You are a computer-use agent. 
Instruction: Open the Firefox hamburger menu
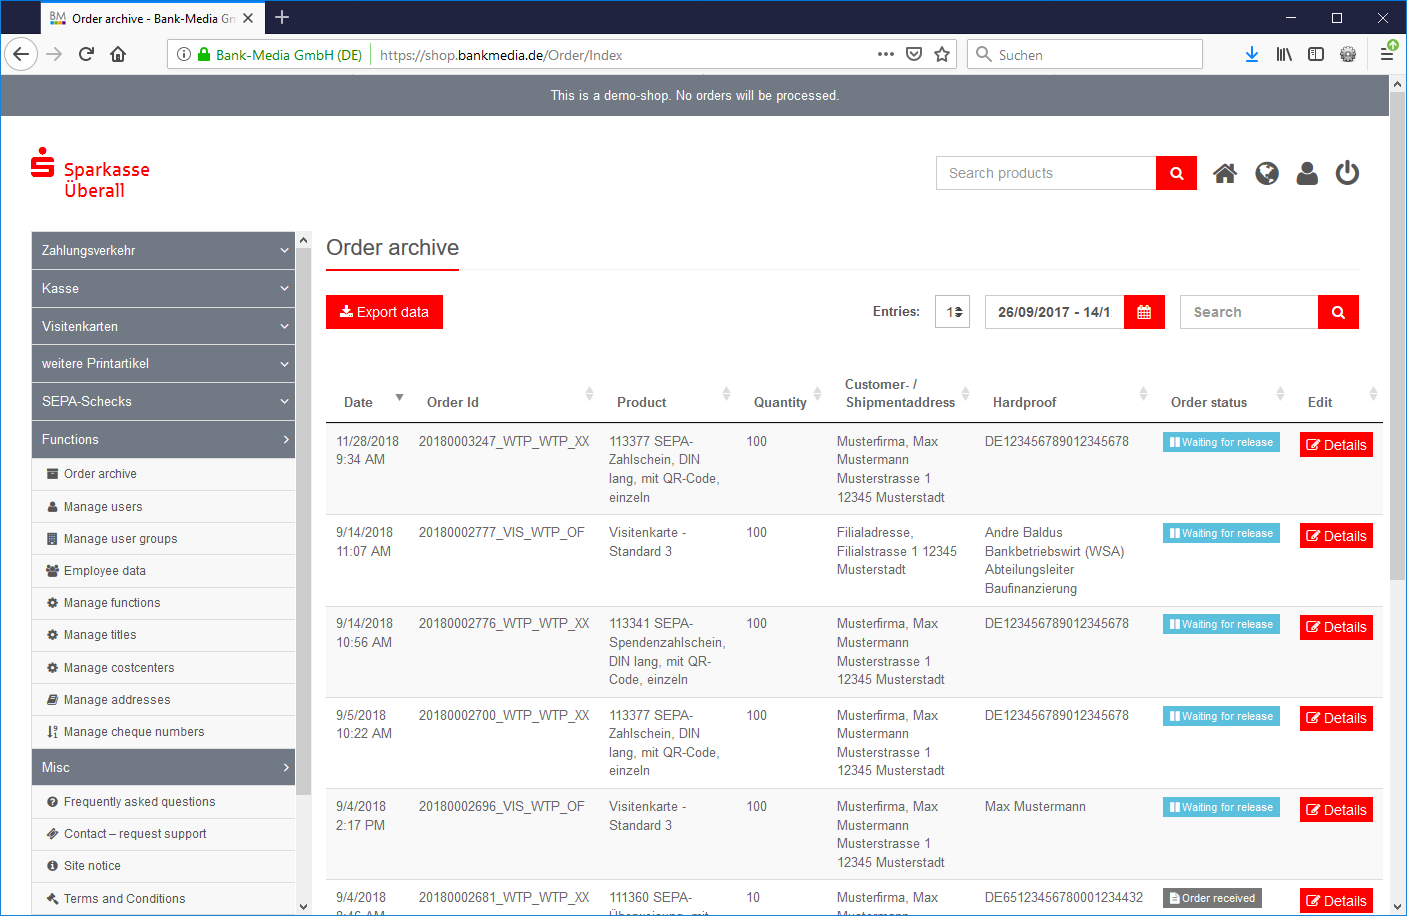click(1388, 53)
